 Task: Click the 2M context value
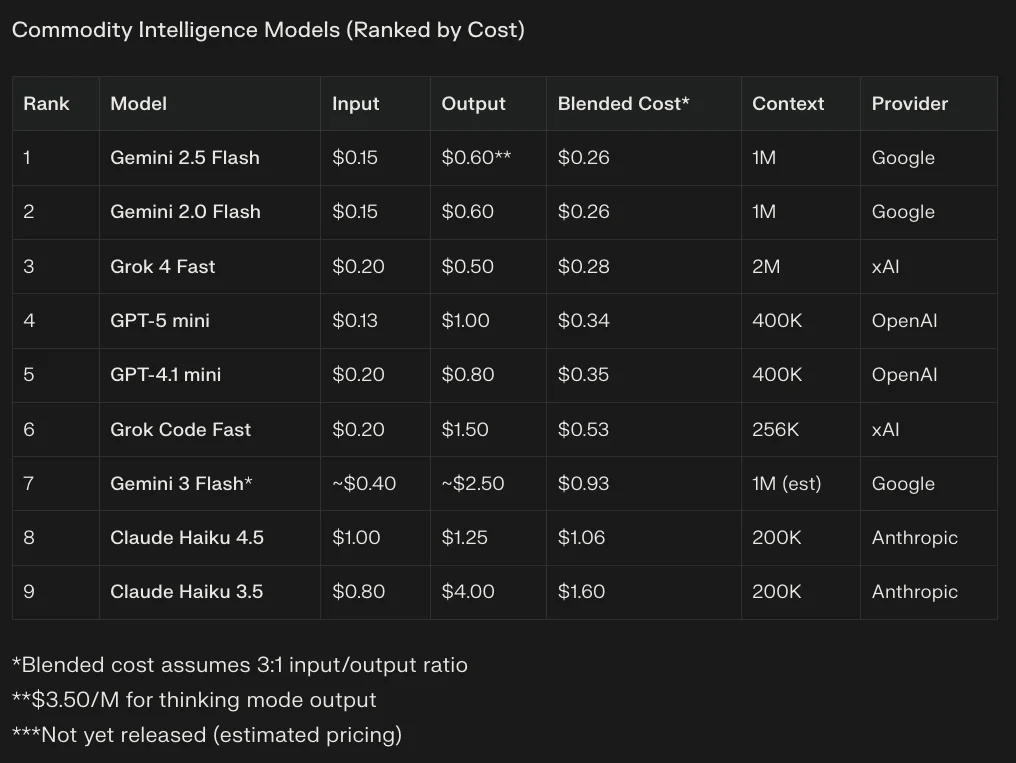(766, 267)
